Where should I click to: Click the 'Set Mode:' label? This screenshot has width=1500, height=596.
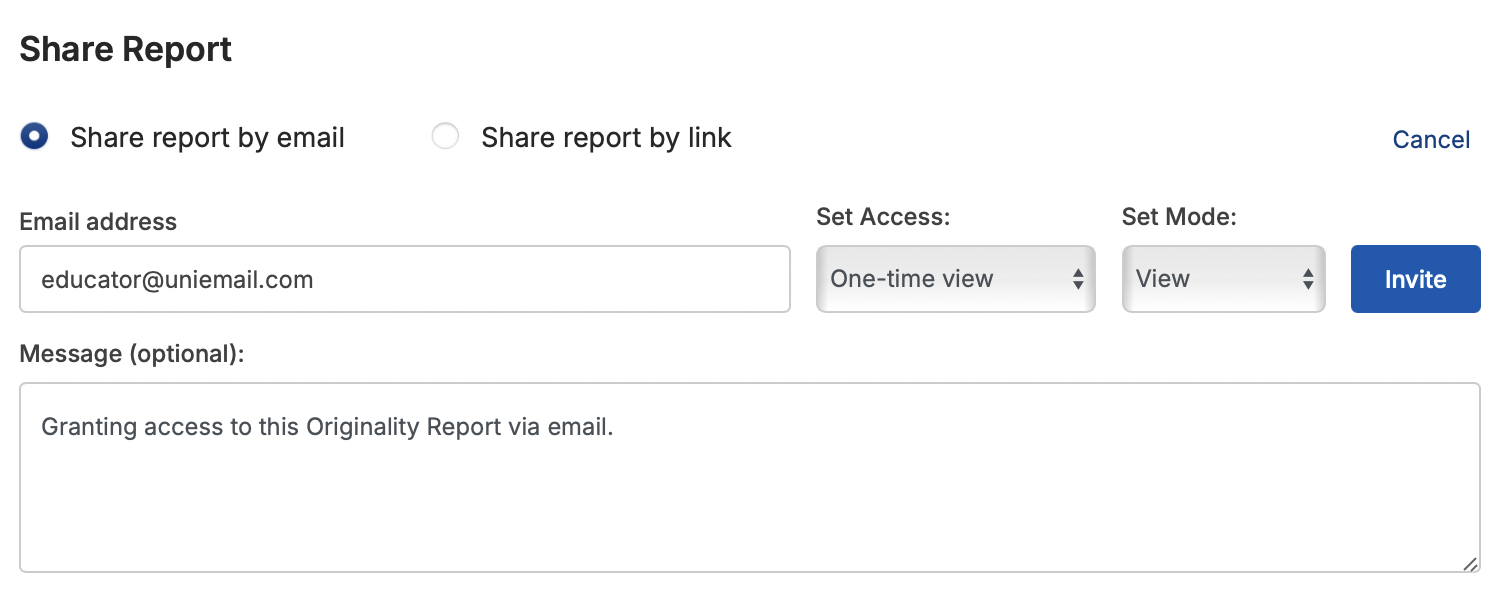[1179, 217]
